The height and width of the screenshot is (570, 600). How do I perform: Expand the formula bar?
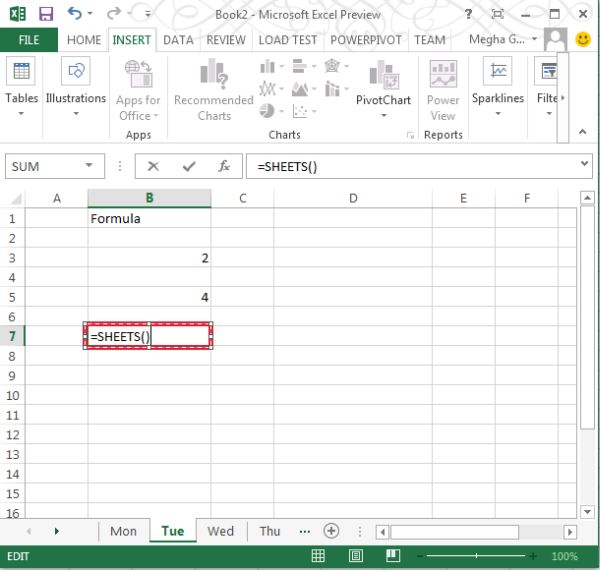pyautogui.click(x=584, y=163)
